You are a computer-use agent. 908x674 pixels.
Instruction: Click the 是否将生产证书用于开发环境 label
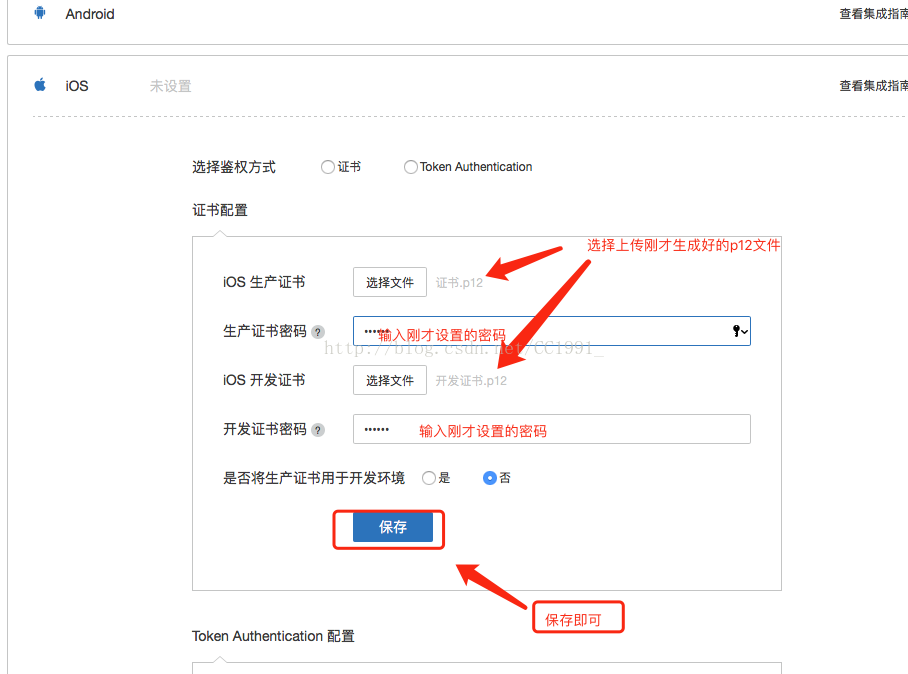314,478
